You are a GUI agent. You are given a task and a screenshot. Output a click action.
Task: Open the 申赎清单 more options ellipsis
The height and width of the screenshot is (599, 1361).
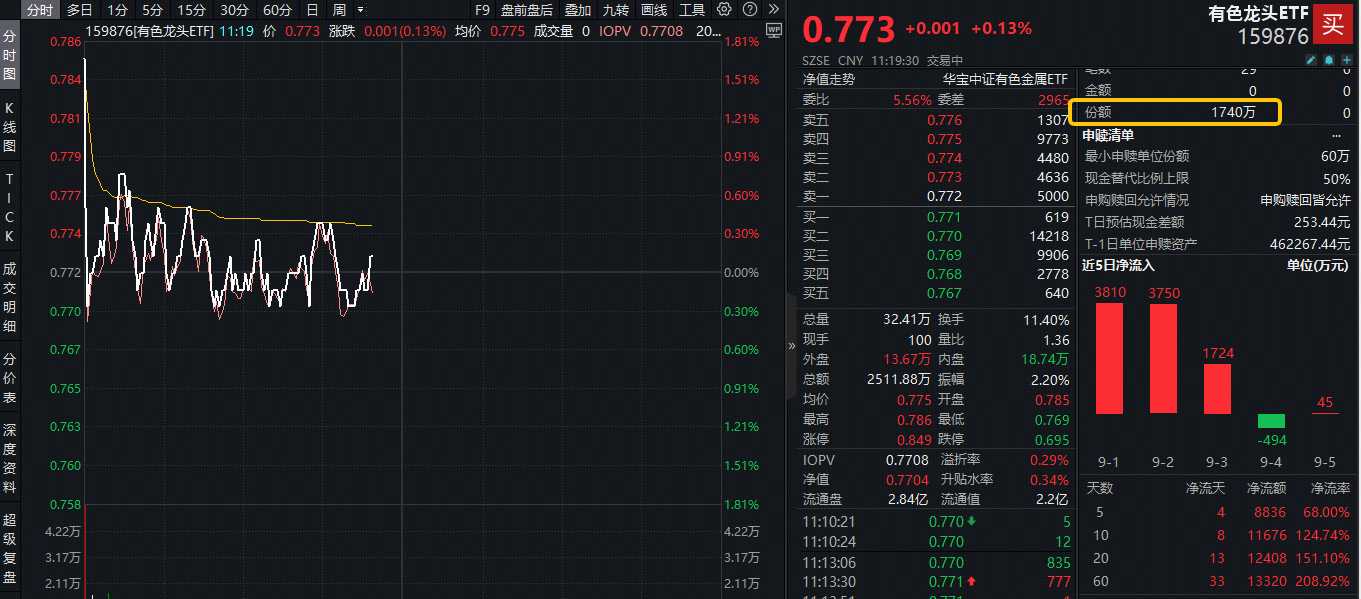(x=1336, y=135)
